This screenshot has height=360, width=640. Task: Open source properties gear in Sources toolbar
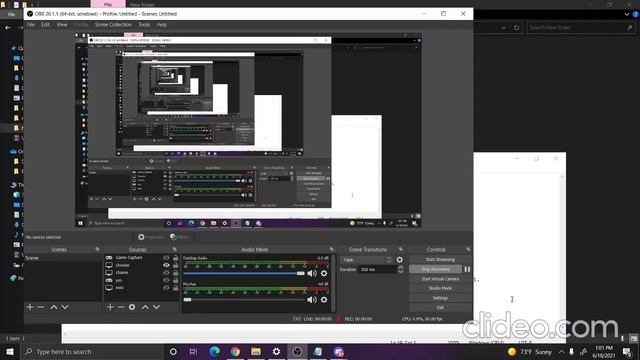[x=132, y=307]
